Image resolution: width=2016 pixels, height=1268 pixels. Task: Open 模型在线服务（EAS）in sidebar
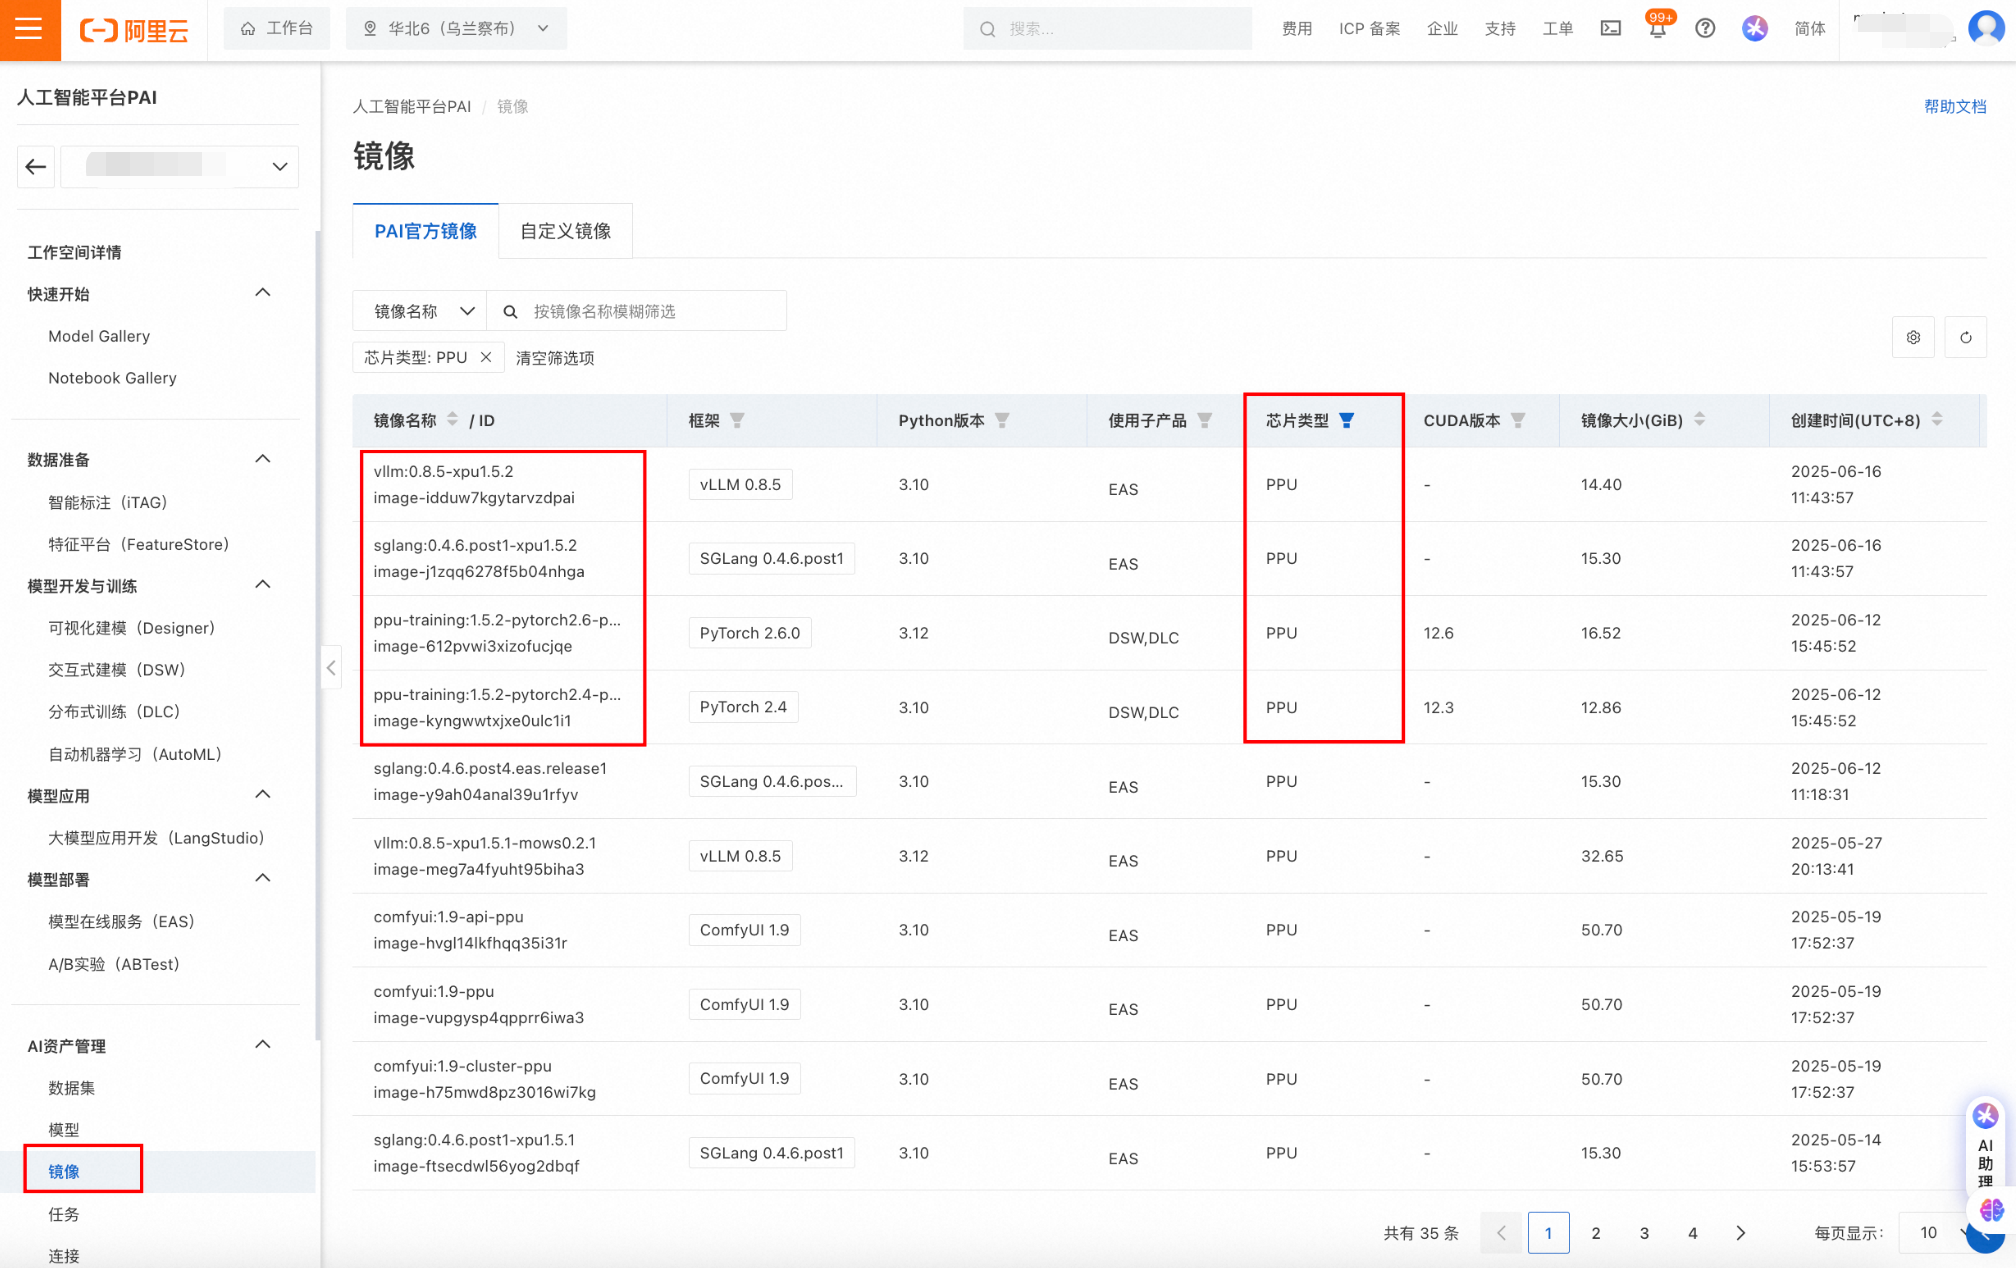coord(121,921)
